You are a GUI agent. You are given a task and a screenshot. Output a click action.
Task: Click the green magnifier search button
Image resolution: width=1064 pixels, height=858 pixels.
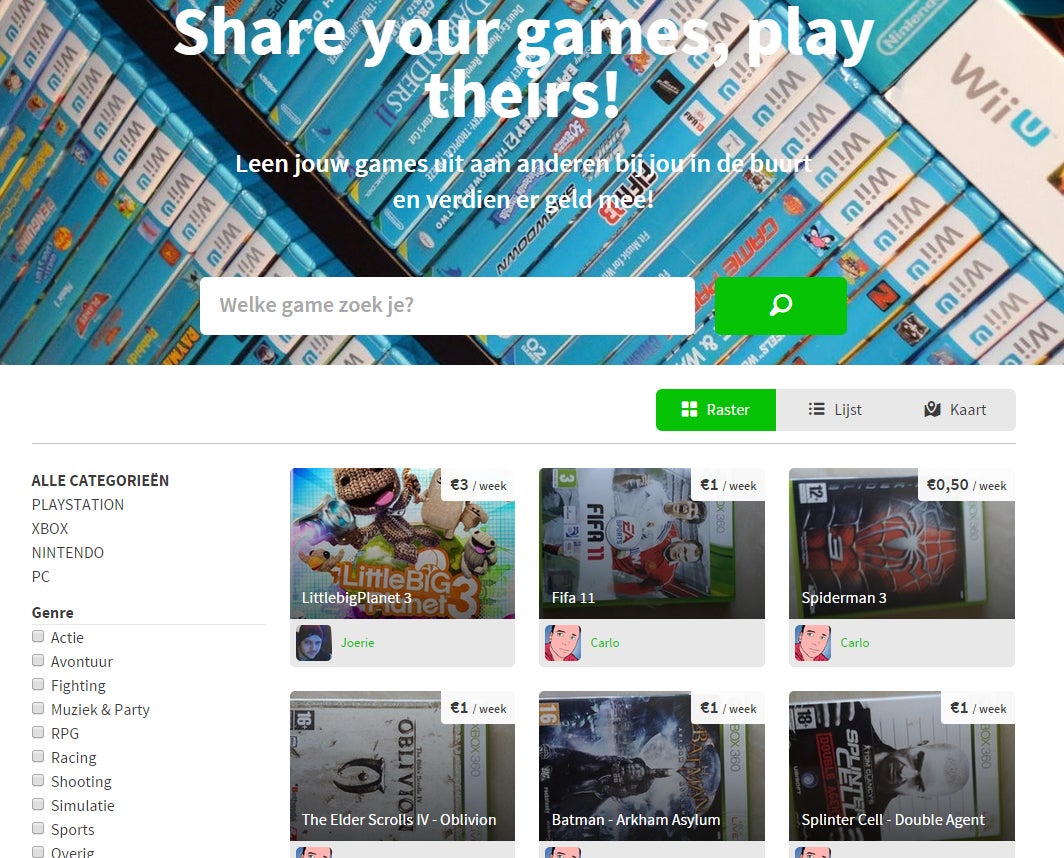point(780,305)
